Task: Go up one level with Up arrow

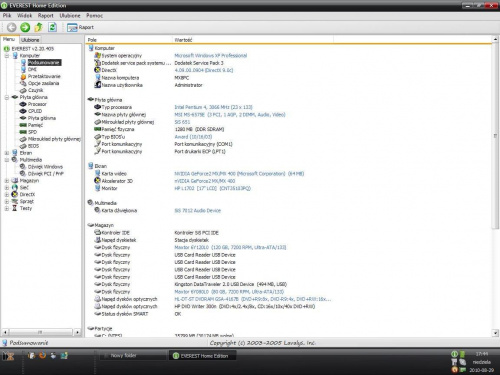Action: pyautogui.click(x=39, y=27)
